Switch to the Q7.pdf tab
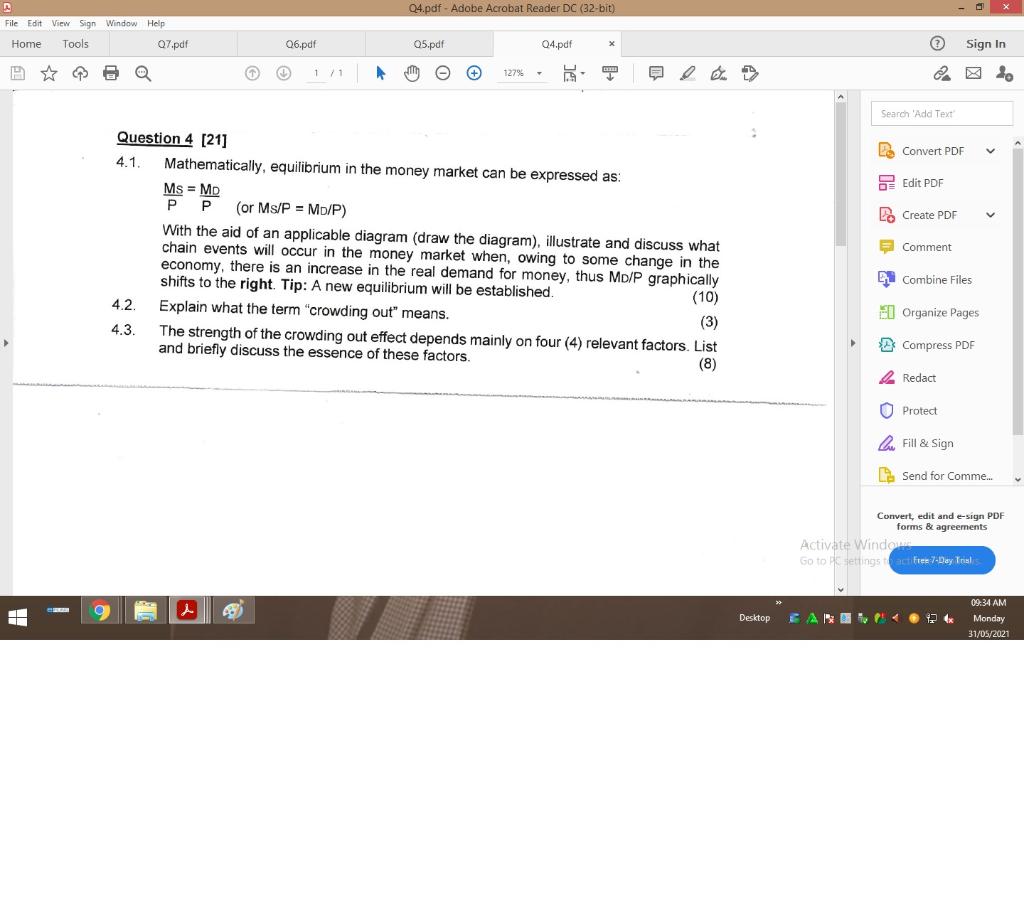 [173, 43]
